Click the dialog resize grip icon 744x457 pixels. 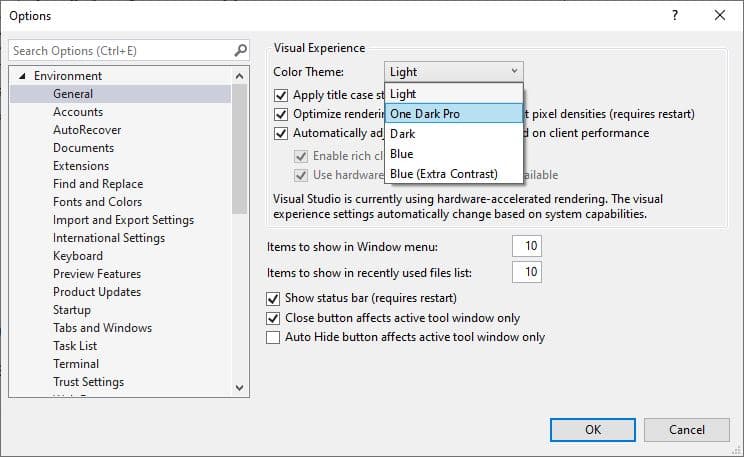[x=736, y=449]
